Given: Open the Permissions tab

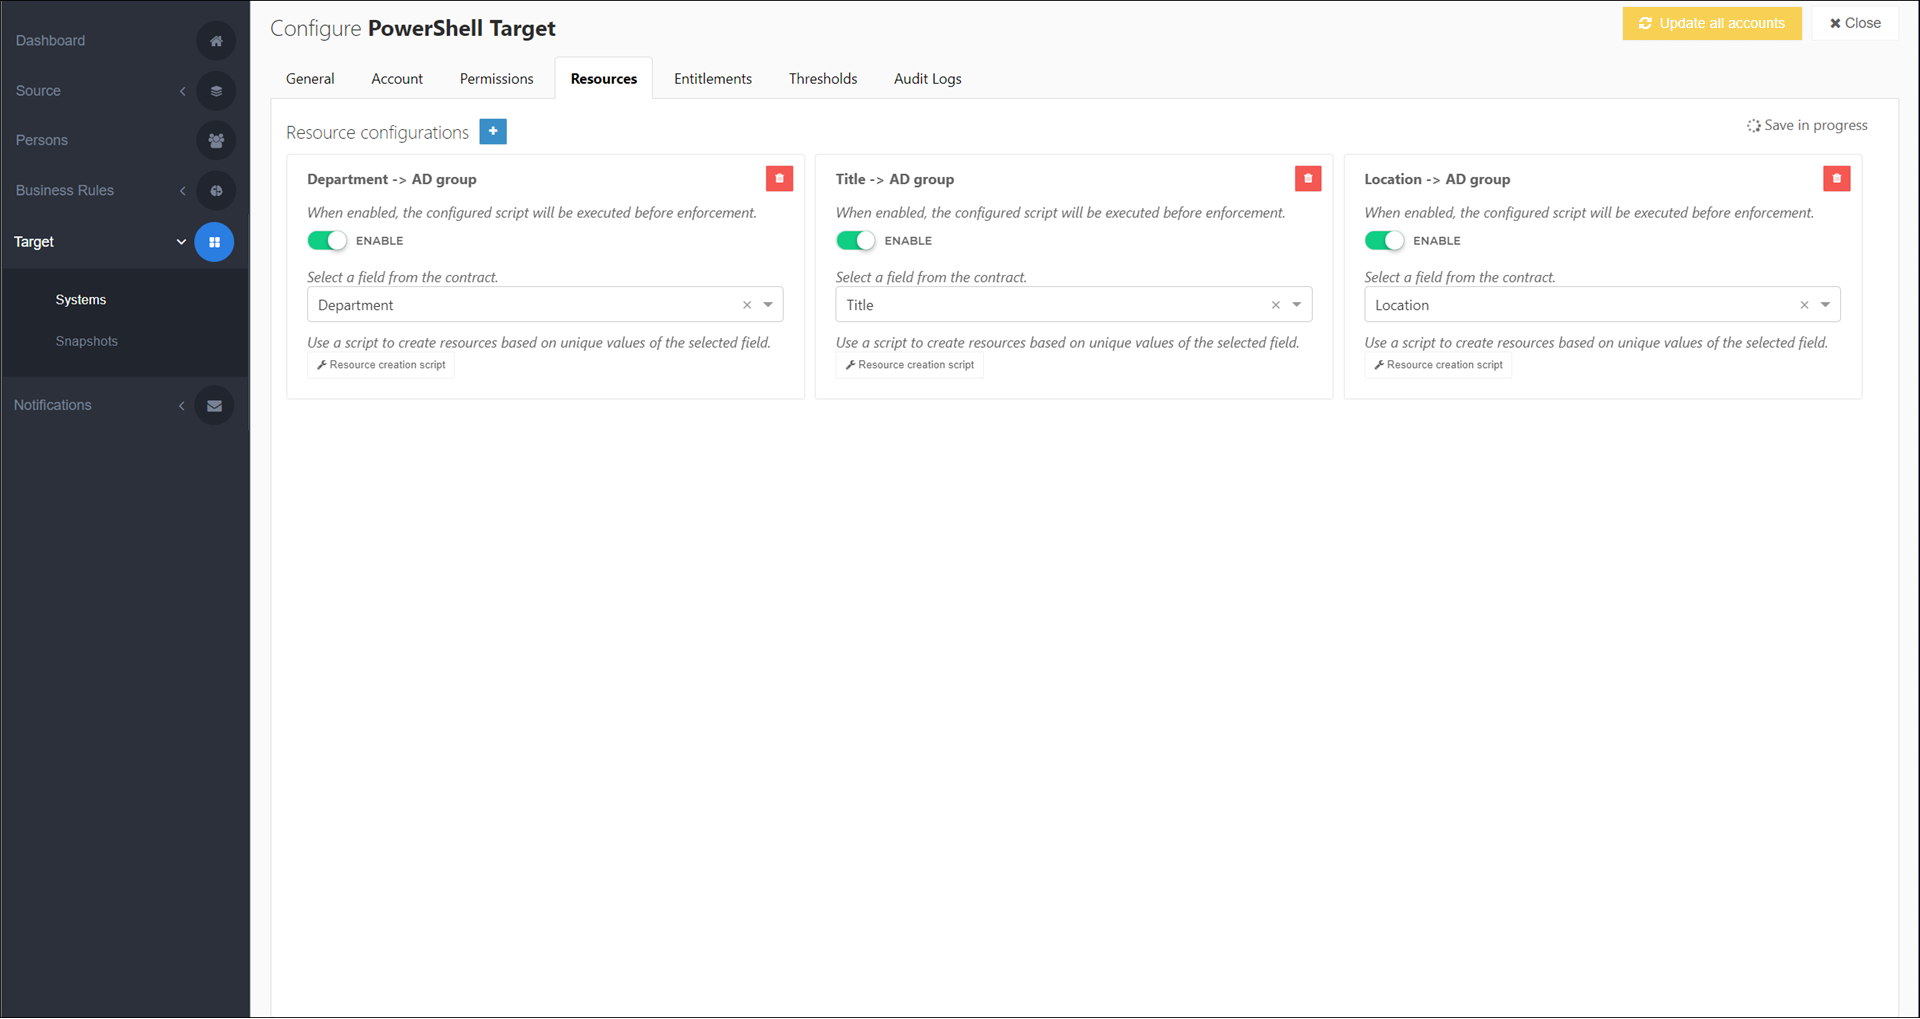Looking at the screenshot, I should (496, 79).
